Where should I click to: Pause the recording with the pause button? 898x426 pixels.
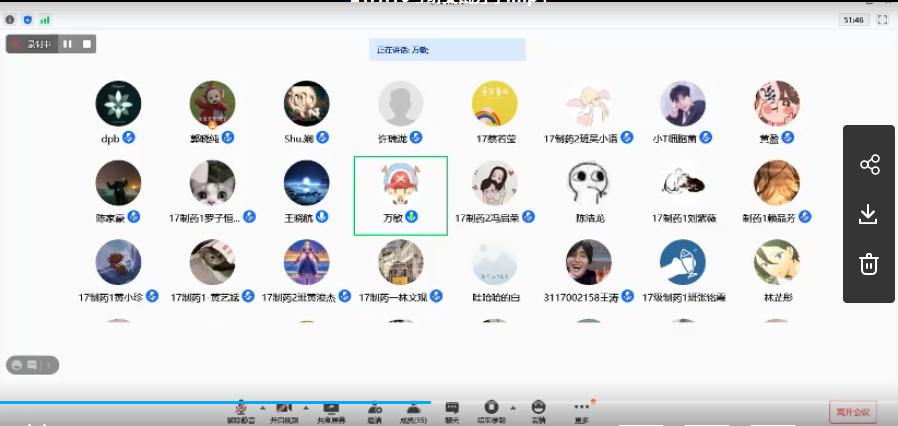click(68, 44)
